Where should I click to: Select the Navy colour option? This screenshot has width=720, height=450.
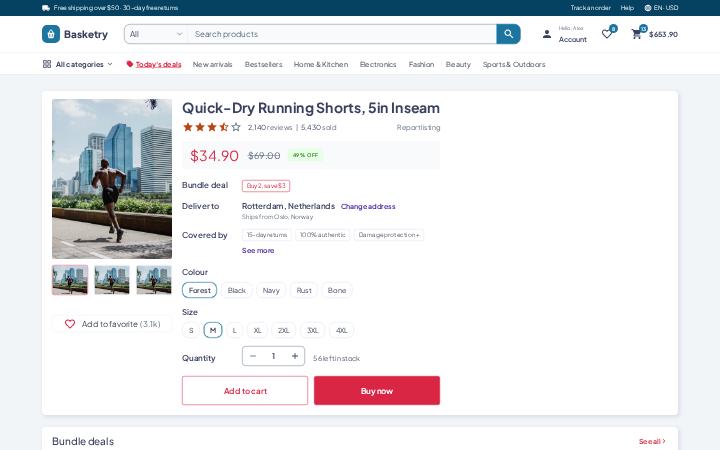[x=271, y=290]
